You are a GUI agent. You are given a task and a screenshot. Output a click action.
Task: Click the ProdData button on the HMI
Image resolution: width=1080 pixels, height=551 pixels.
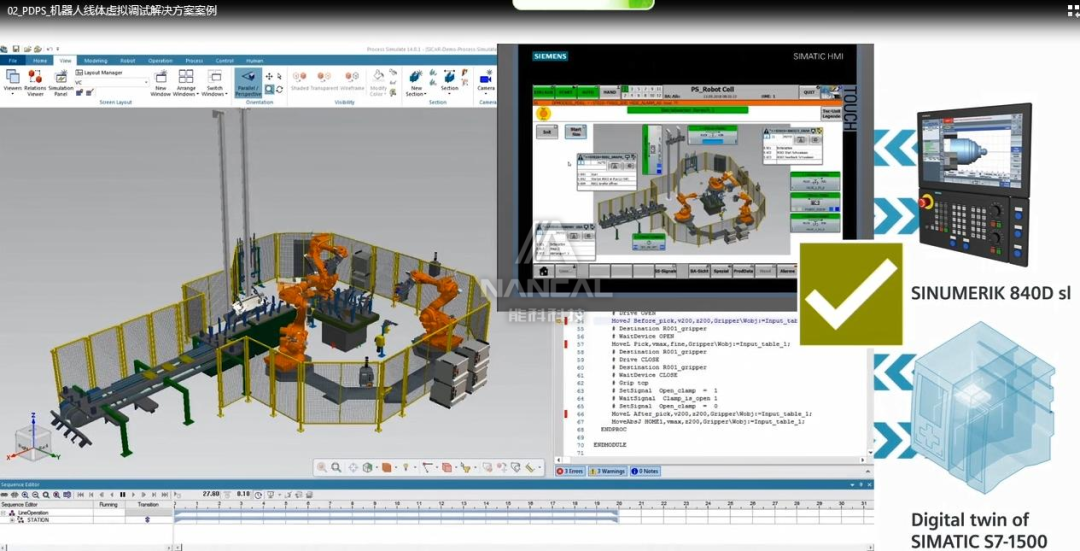743,271
